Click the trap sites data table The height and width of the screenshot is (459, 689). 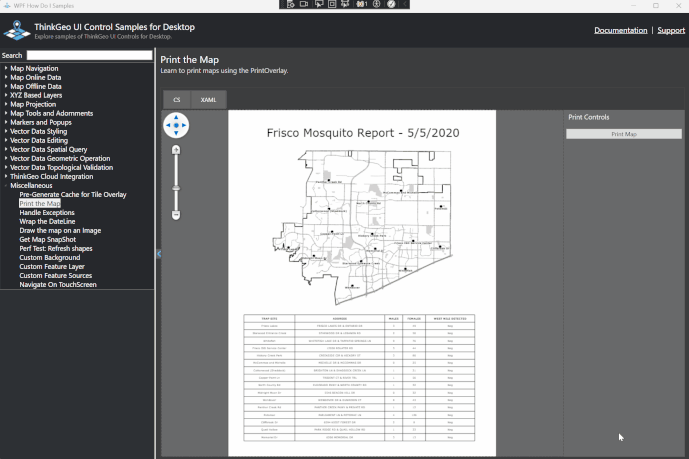[359, 378]
